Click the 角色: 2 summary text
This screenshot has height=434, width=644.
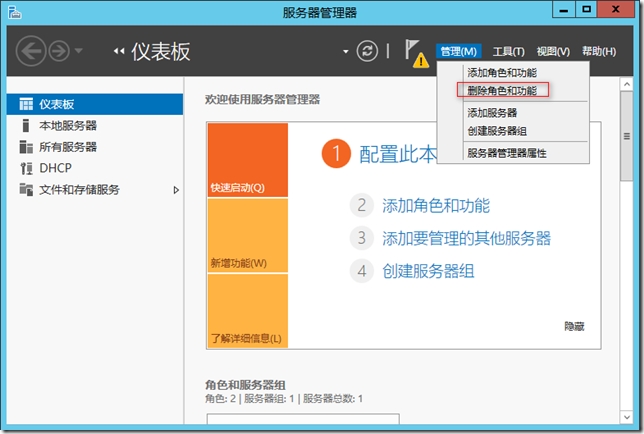(x=221, y=399)
